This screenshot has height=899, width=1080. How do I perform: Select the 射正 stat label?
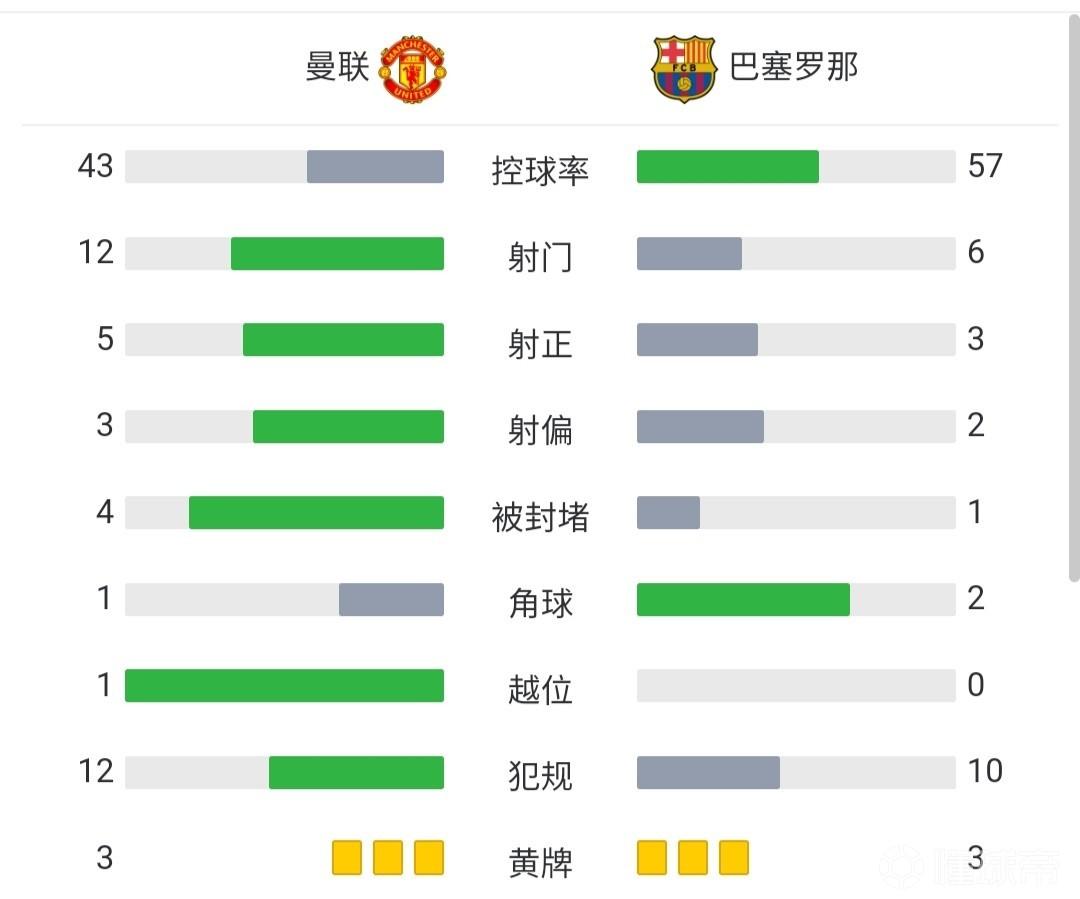(540, 343)
